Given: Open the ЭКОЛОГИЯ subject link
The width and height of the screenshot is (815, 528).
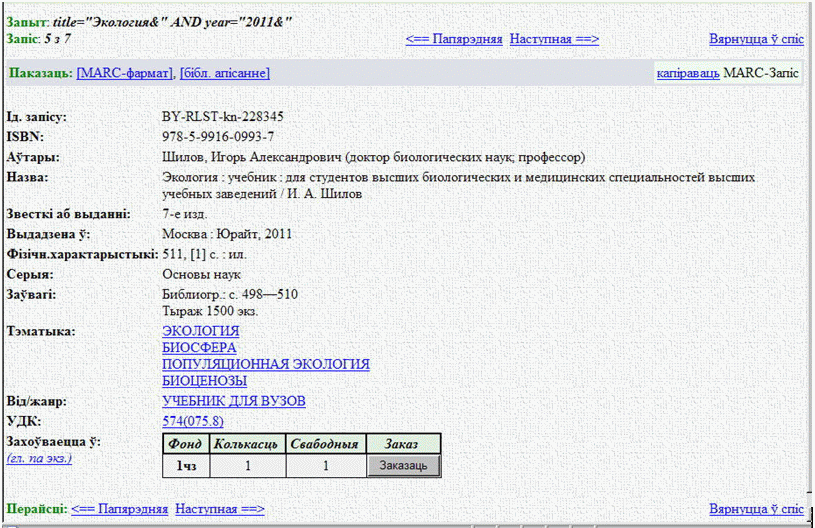Looking at the screenshot, I should coord(200,331).
